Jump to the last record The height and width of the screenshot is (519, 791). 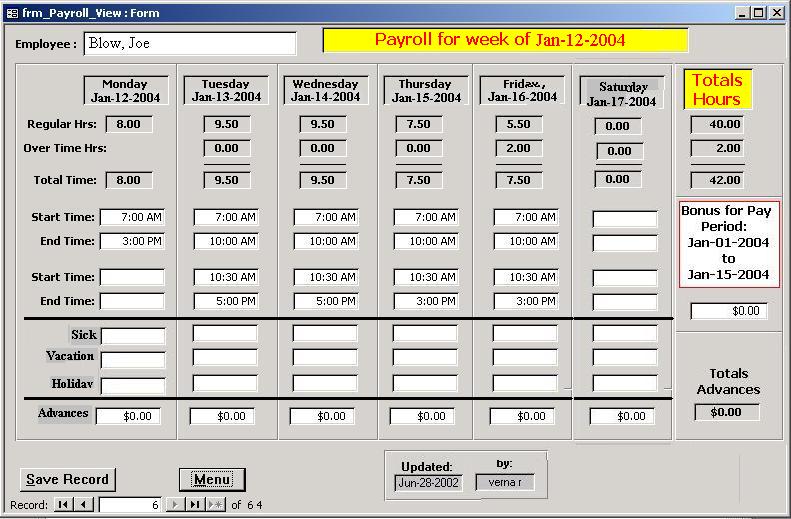click(195, 505)
